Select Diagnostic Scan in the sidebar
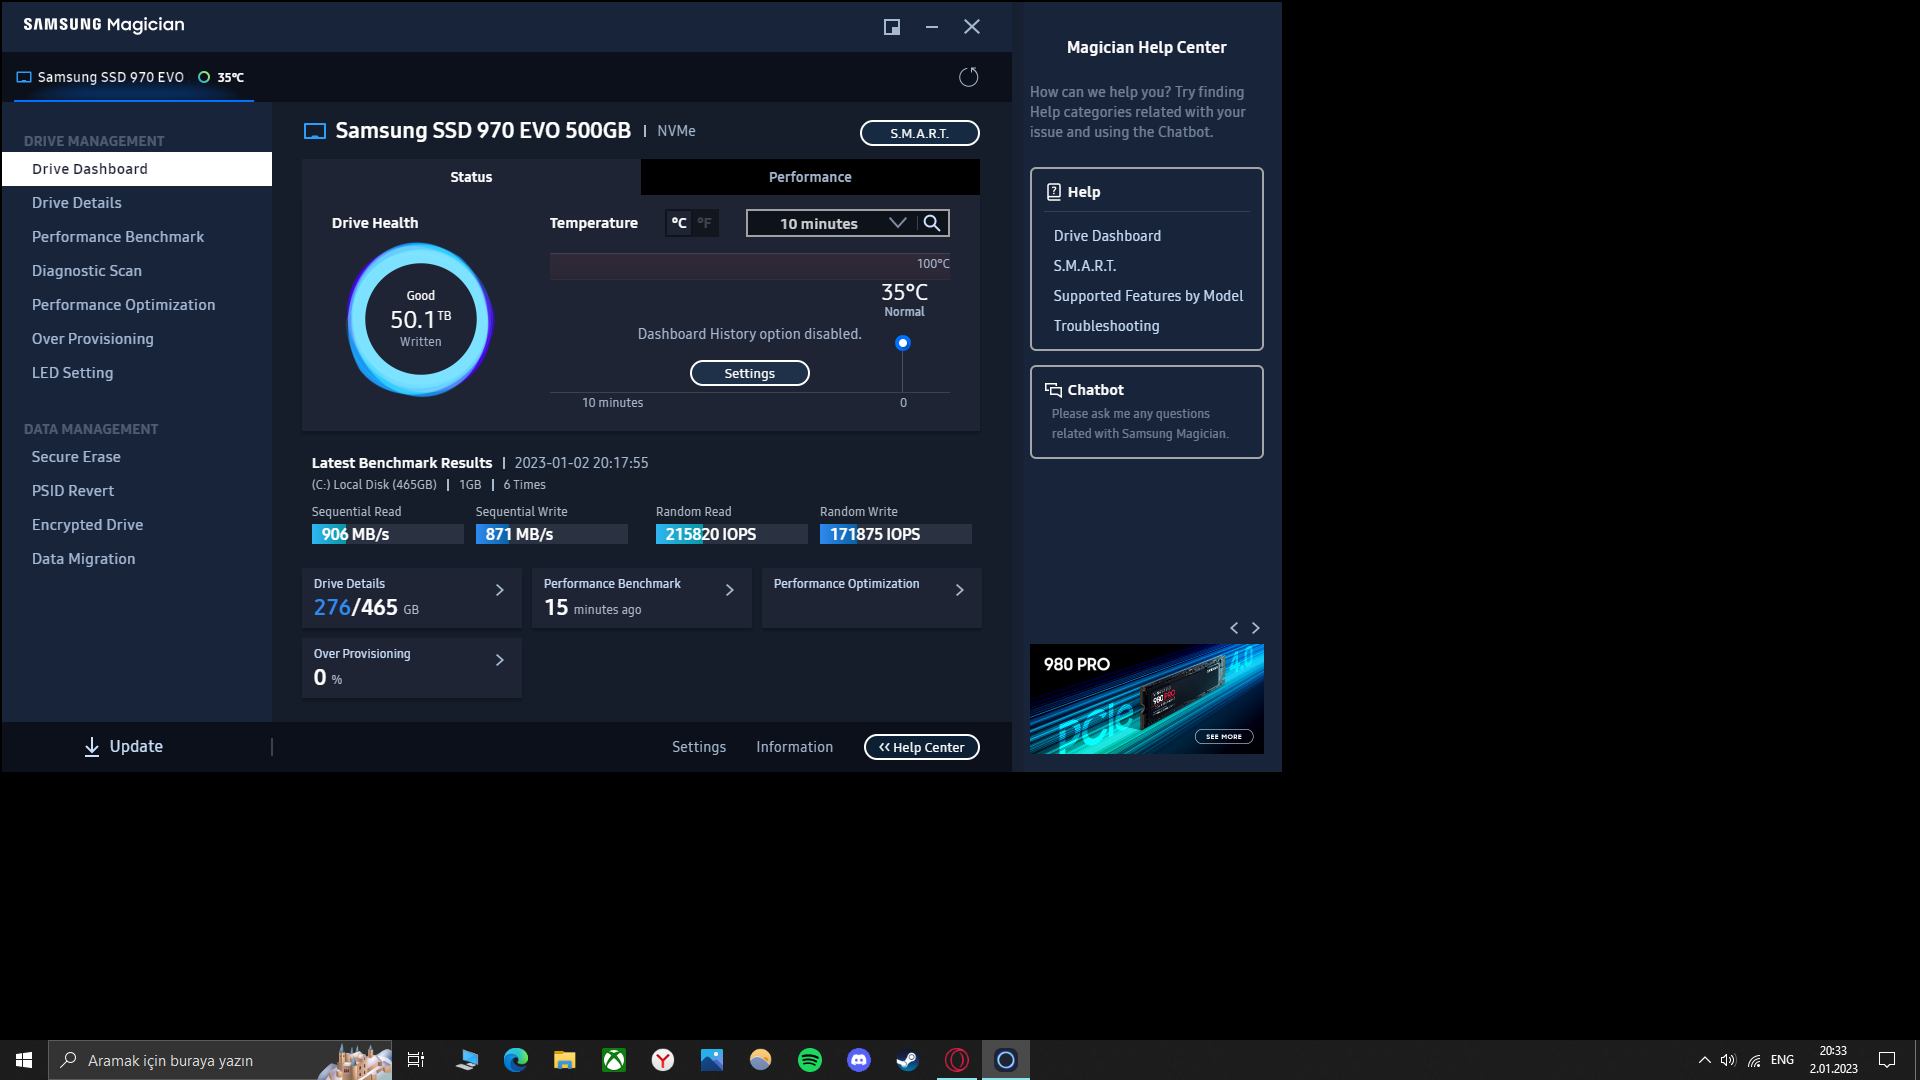This screenshot has height=1080, width=1920. [x=87, y=271]
